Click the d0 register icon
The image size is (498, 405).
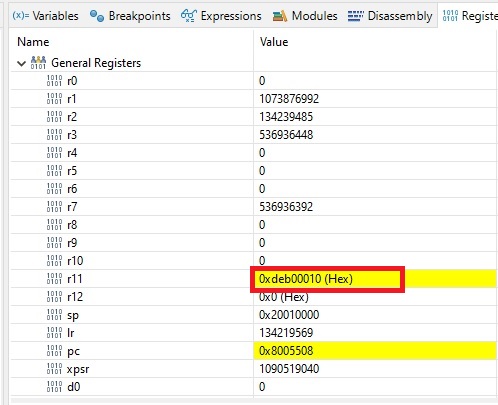54,387
